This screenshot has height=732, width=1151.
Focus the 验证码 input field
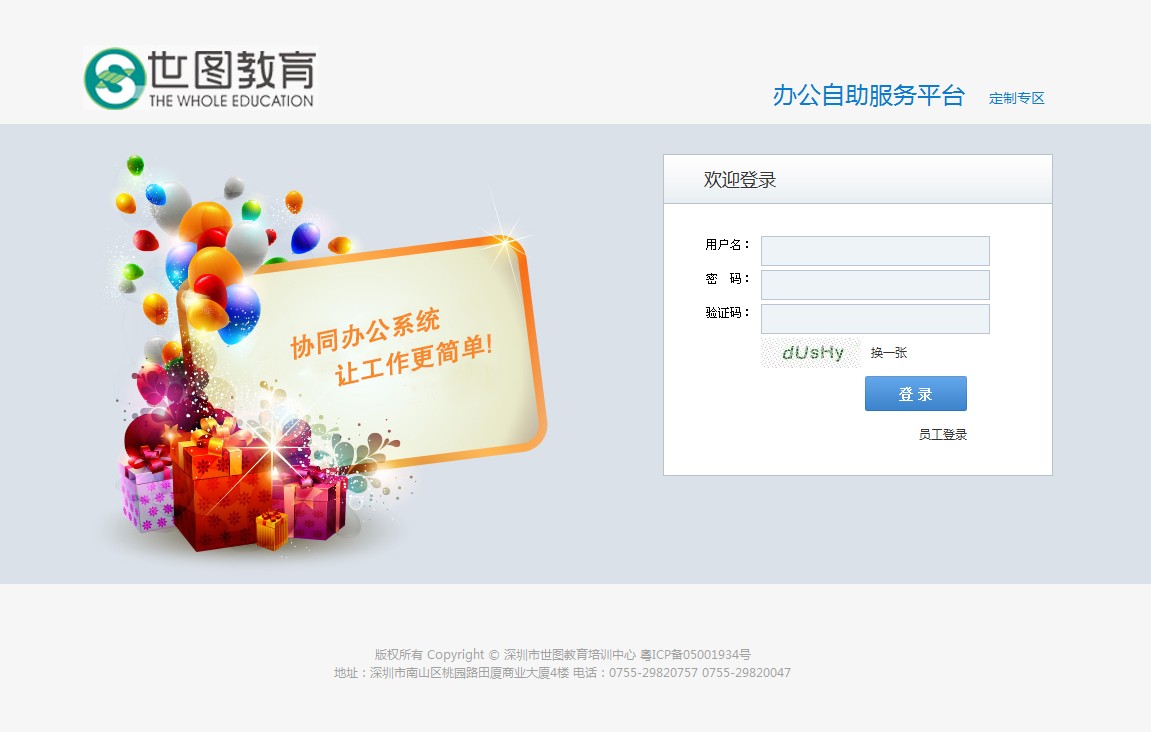click(x=875, y=319)
